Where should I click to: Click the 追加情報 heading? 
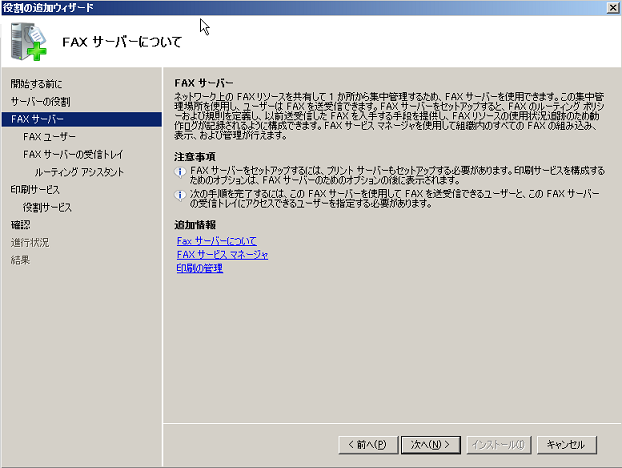[x=195, y=225]
